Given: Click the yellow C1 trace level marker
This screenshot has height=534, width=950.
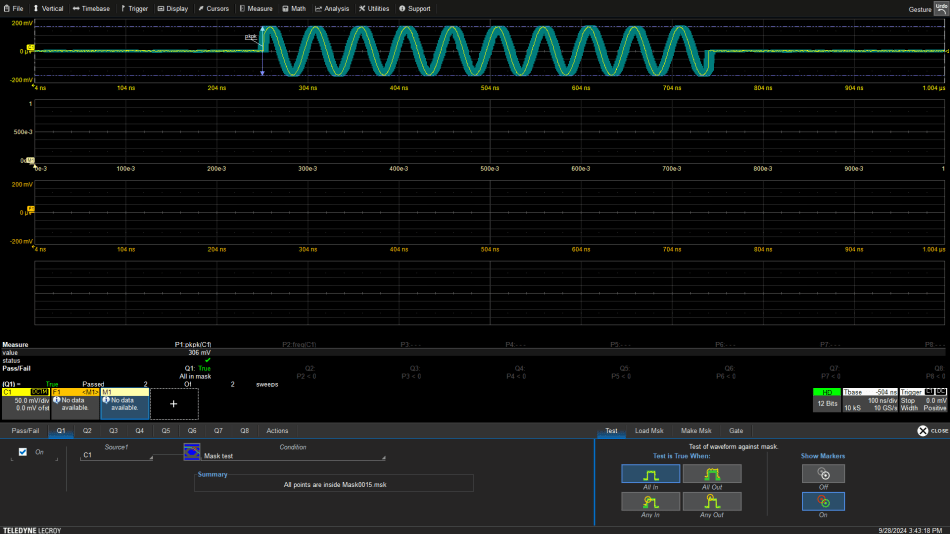Looking at the screenshot, I should pos(30,47).
